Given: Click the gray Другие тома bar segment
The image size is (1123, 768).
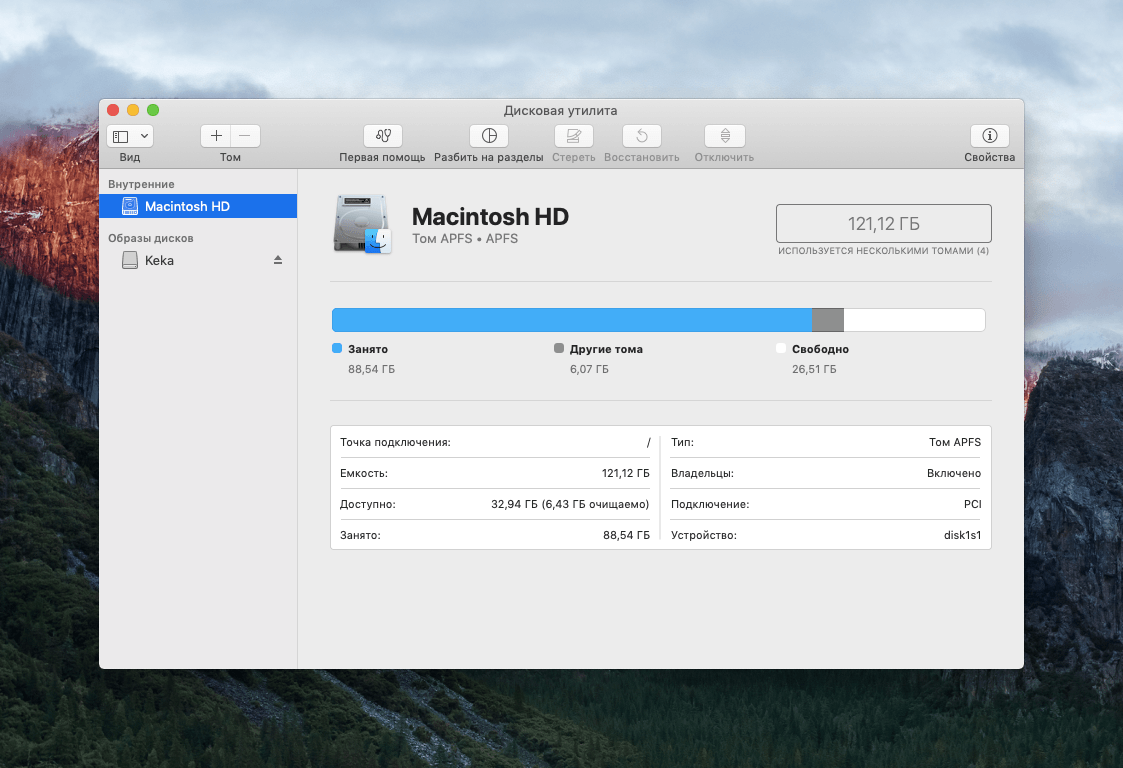Looking at the screenshot, I should click(828, 320).
